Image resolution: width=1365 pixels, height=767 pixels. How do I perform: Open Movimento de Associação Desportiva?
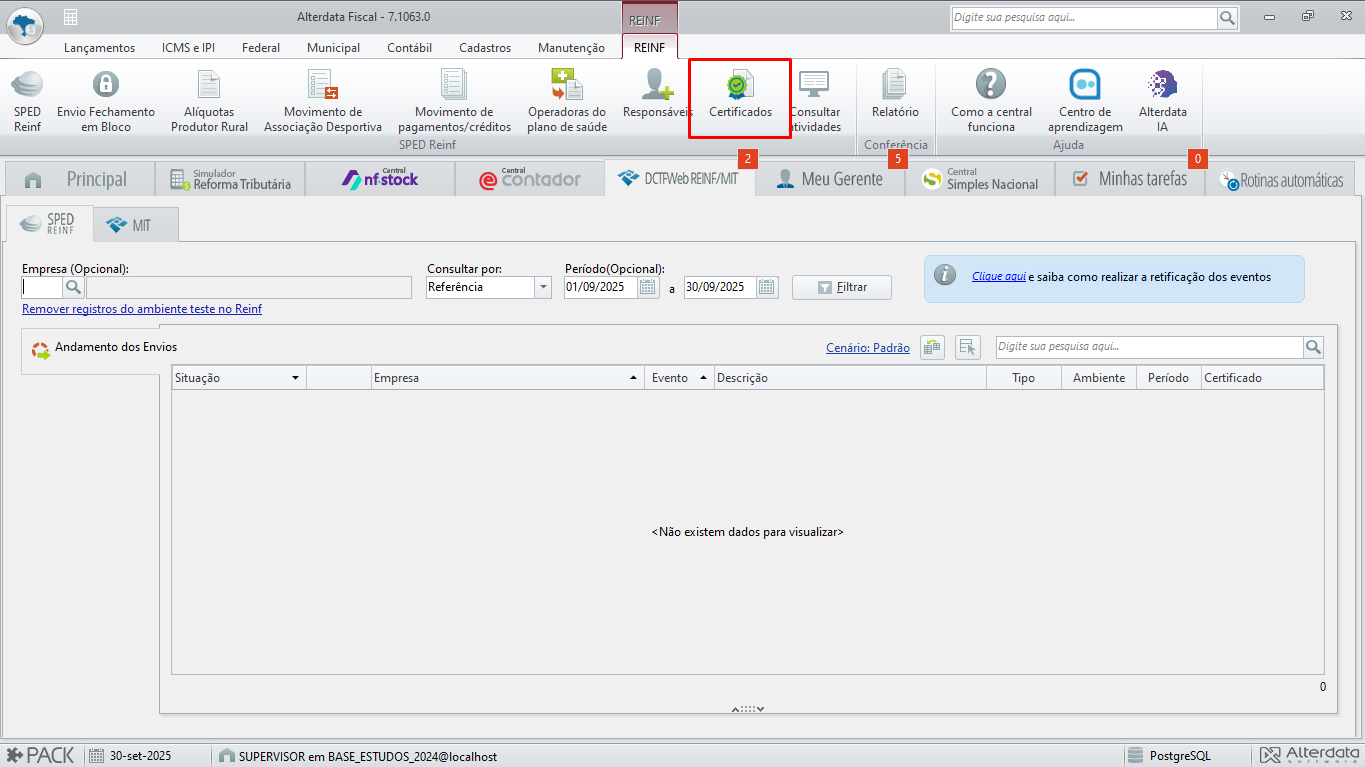323,100
